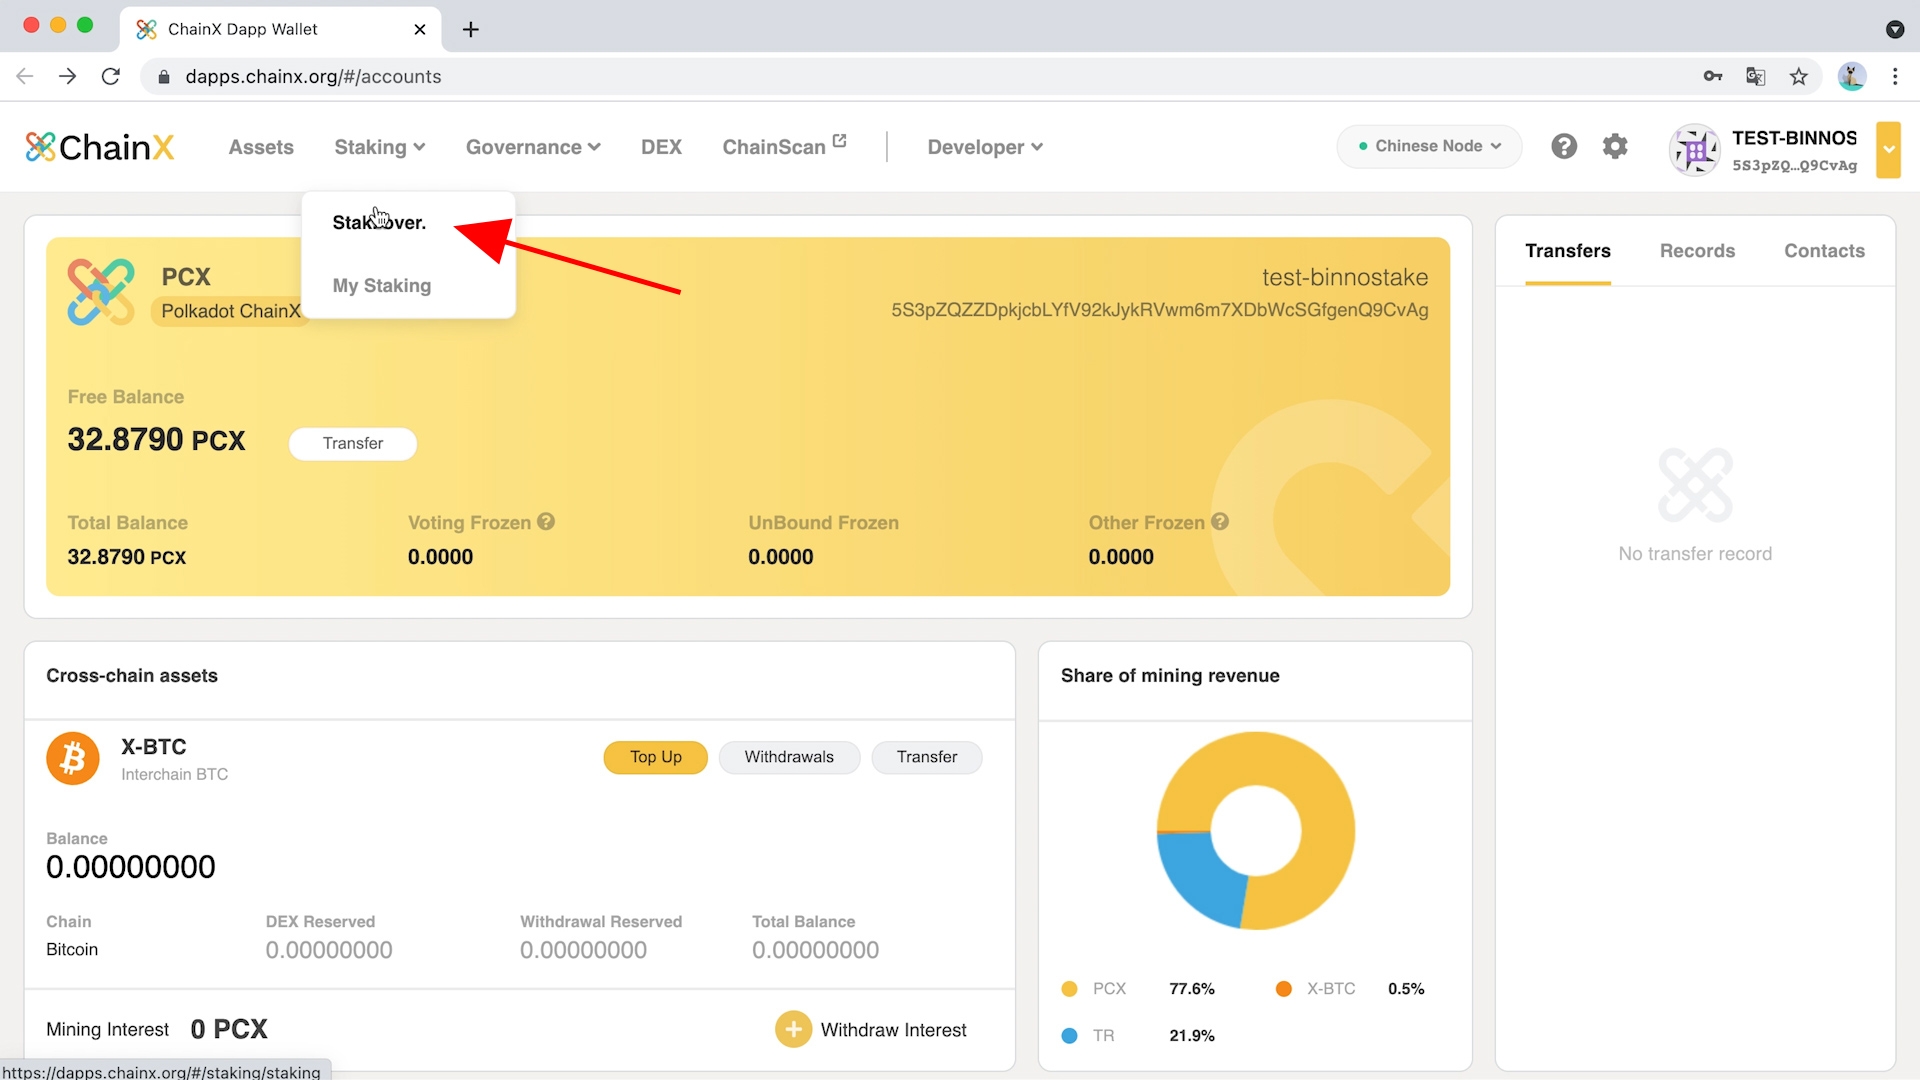Click the tab search dropdown arrow
This screenshot has height=1080, width=1920.
(x=1895, y=29)
